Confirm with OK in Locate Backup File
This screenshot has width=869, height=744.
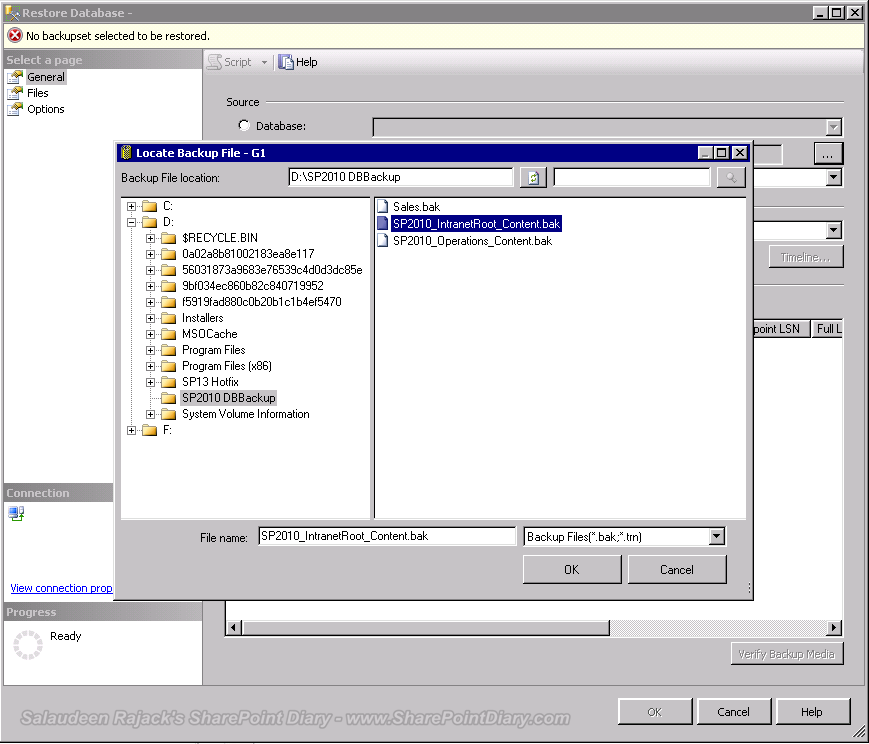[x=572, y=569]
